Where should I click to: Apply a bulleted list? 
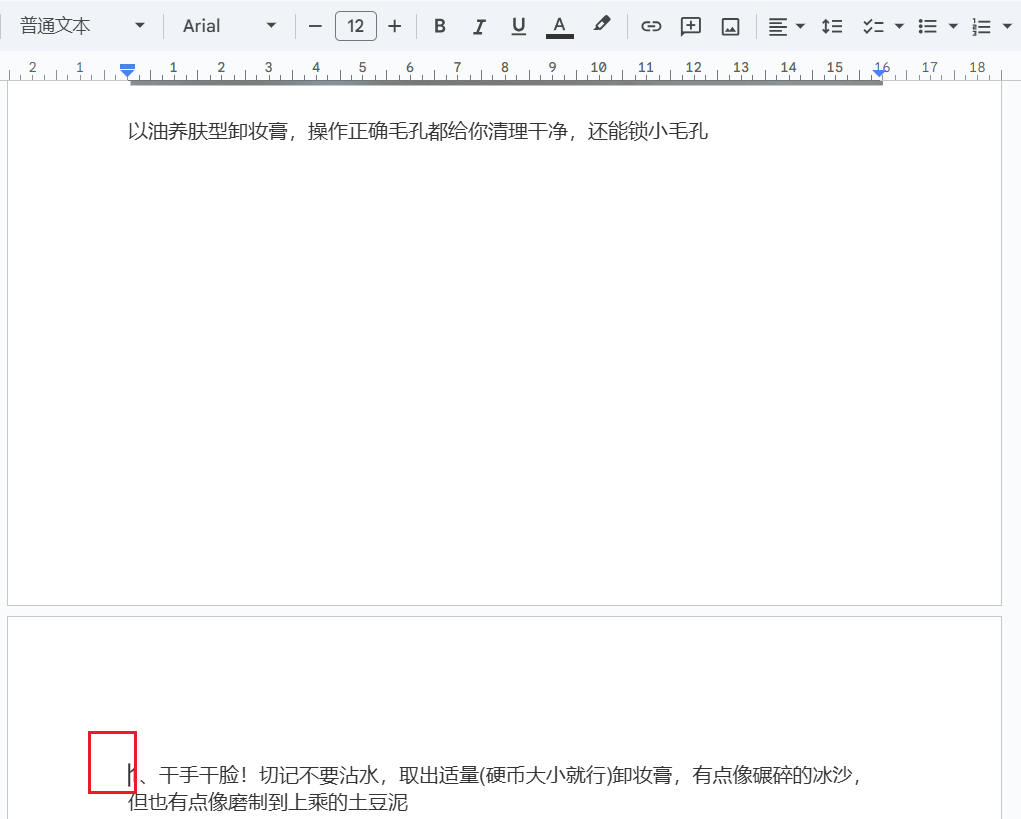(928, 26)
